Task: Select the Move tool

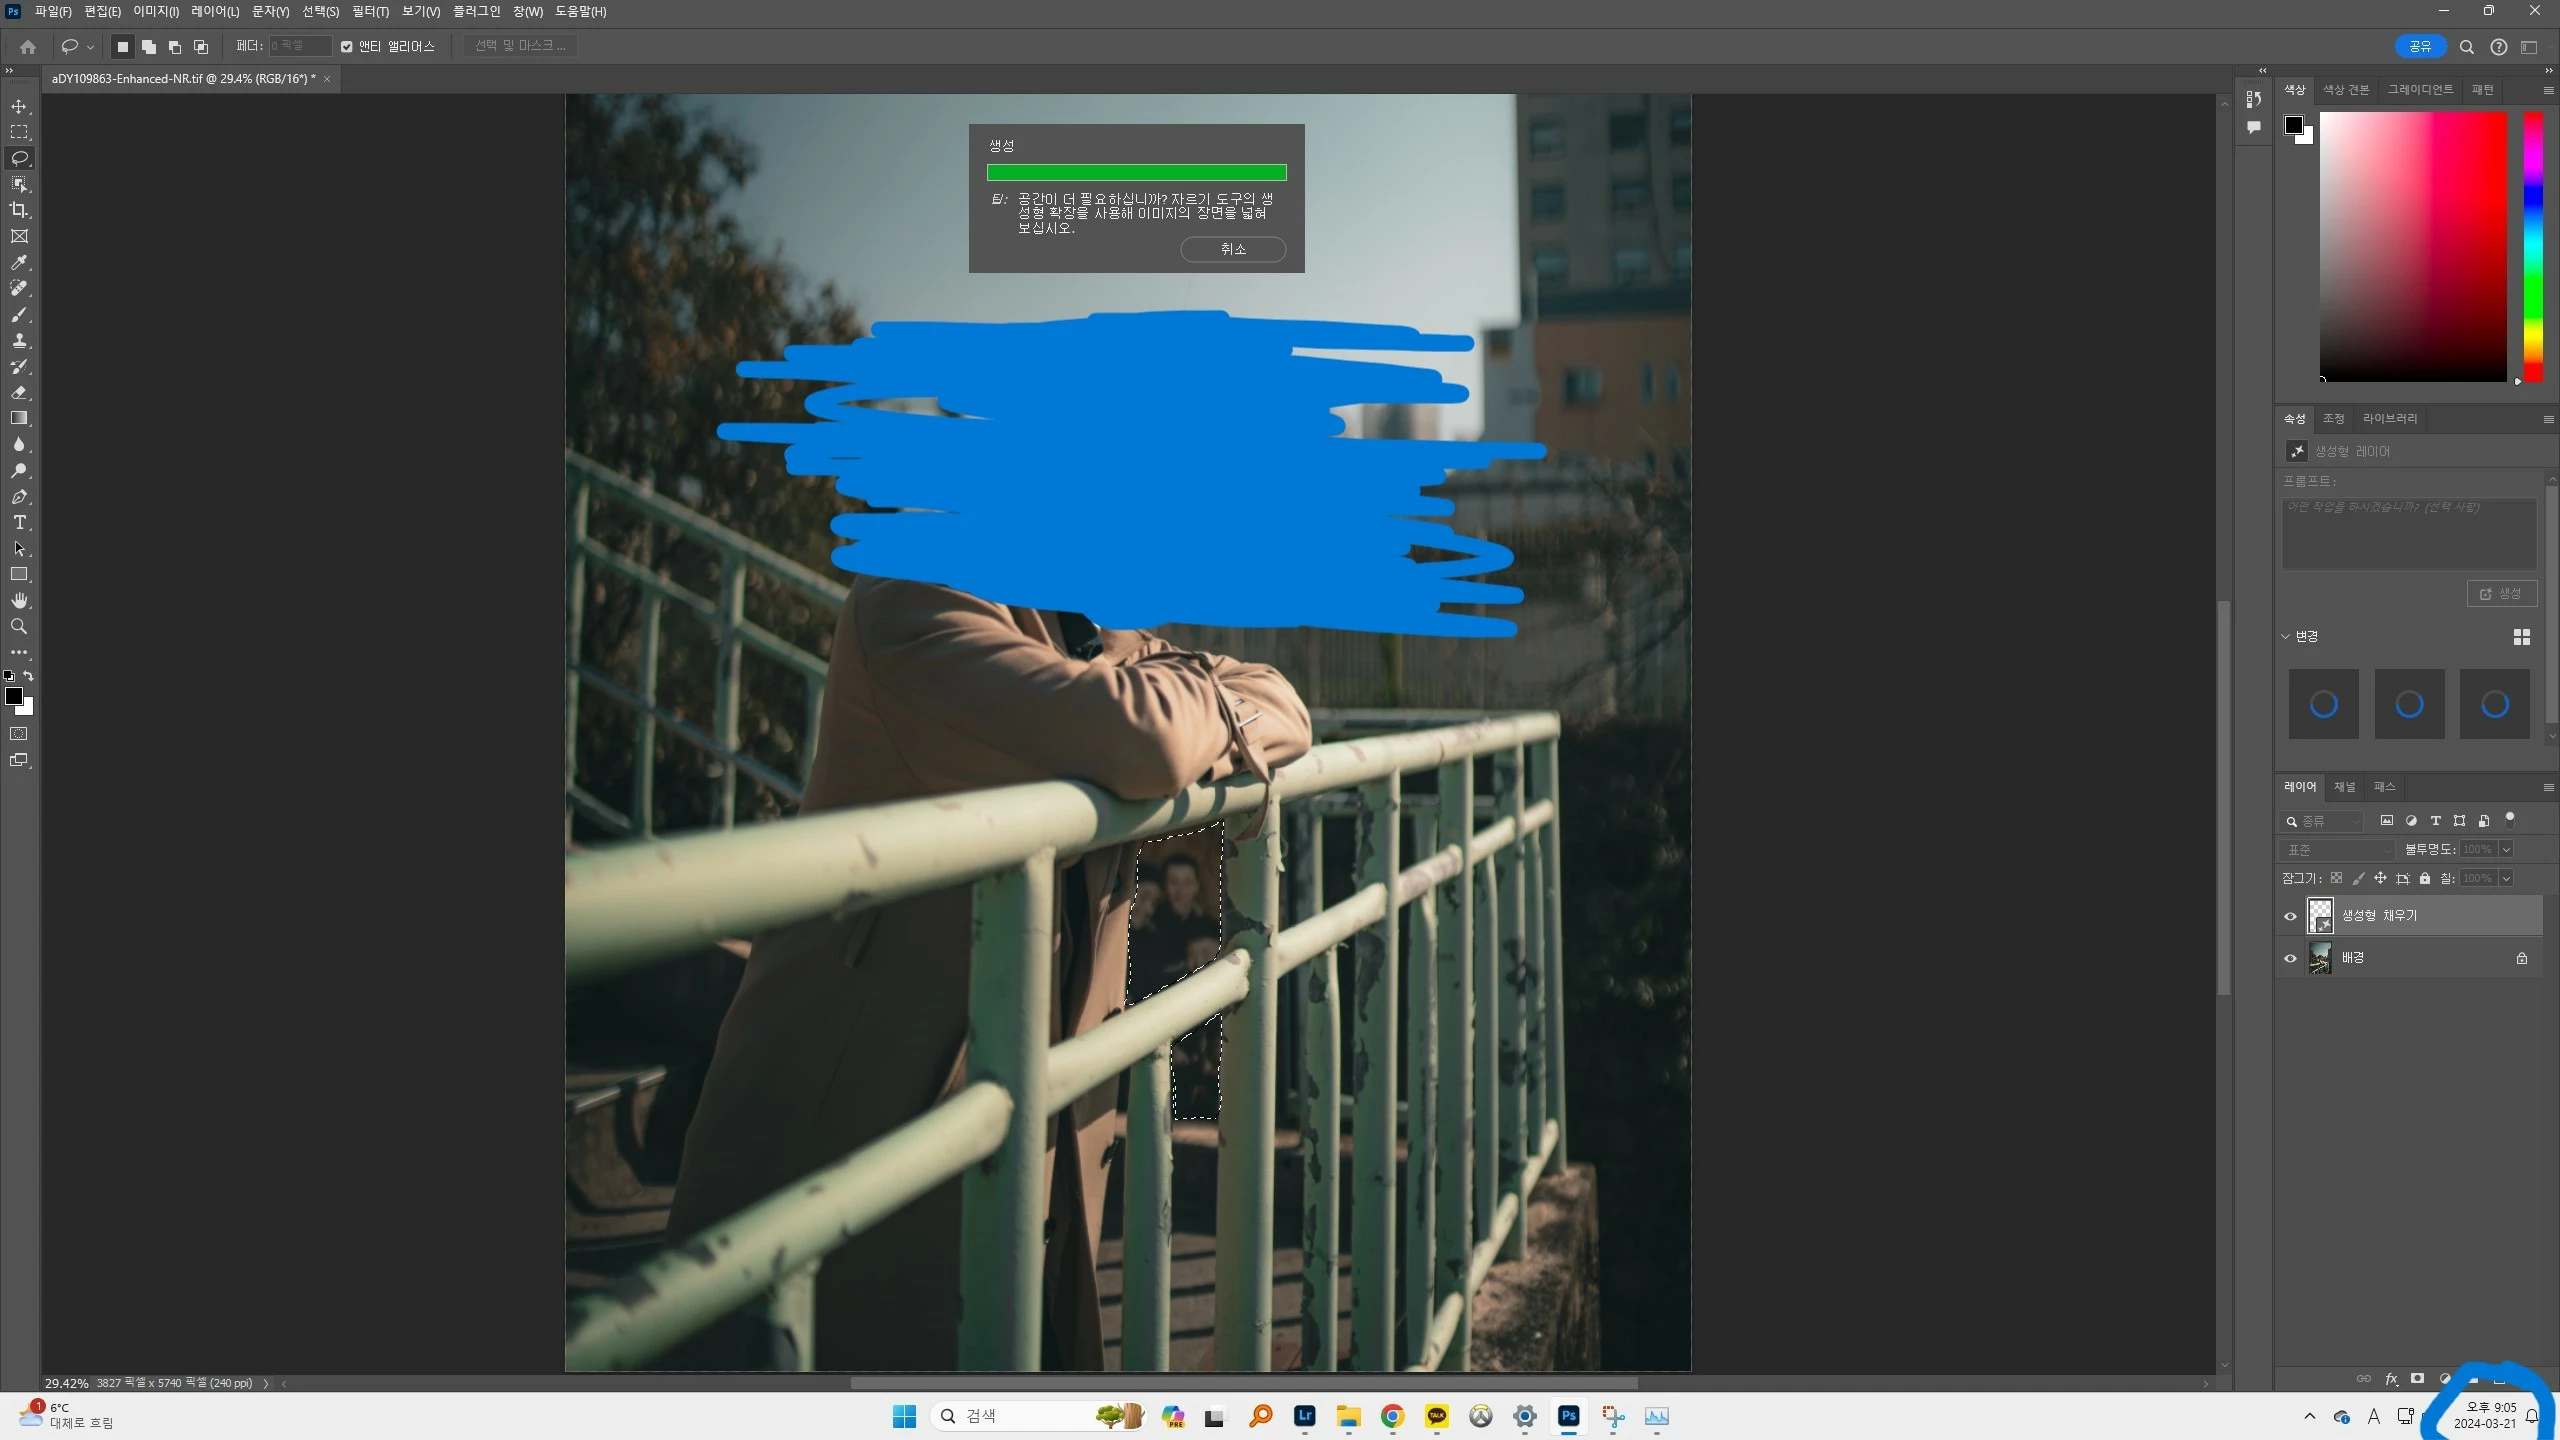Action: (x=19, y=106)
